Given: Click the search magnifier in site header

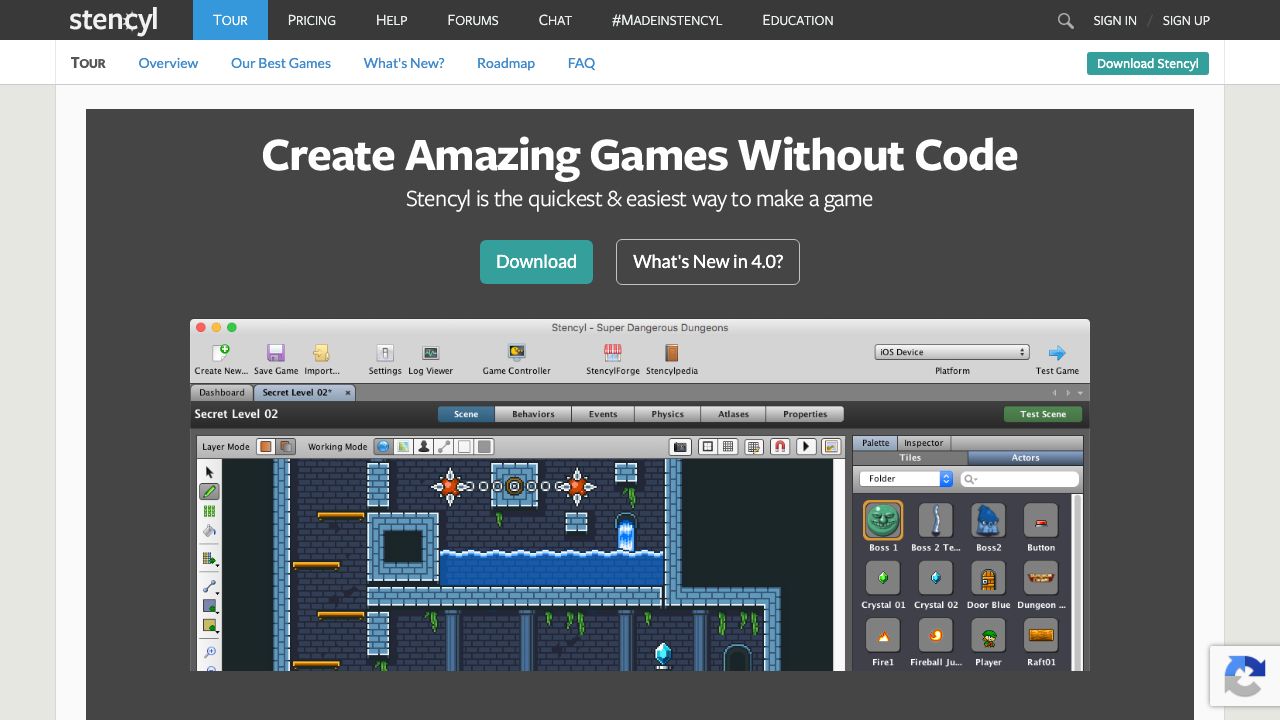Looking at the screenshot, I should pyautogui.click(x=1065, y=20).
